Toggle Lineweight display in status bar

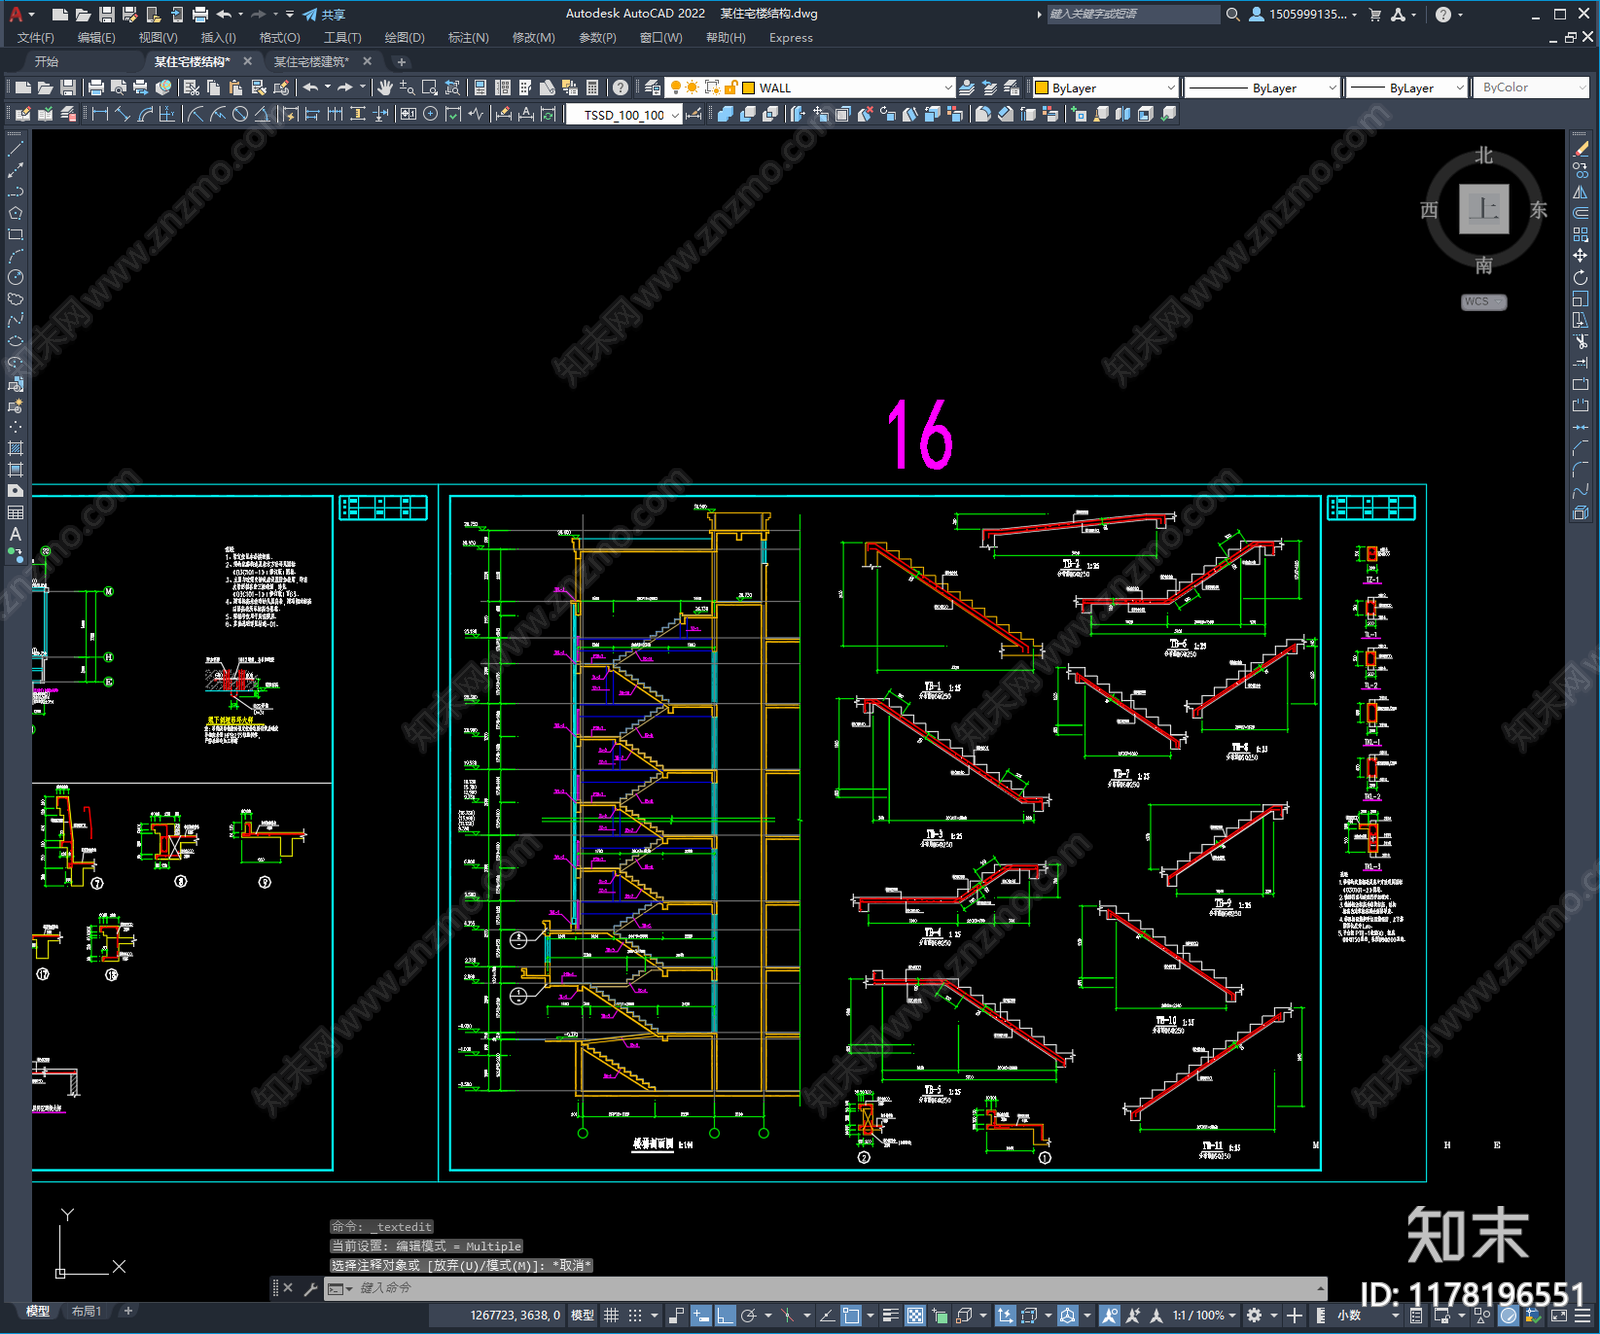890,1315
